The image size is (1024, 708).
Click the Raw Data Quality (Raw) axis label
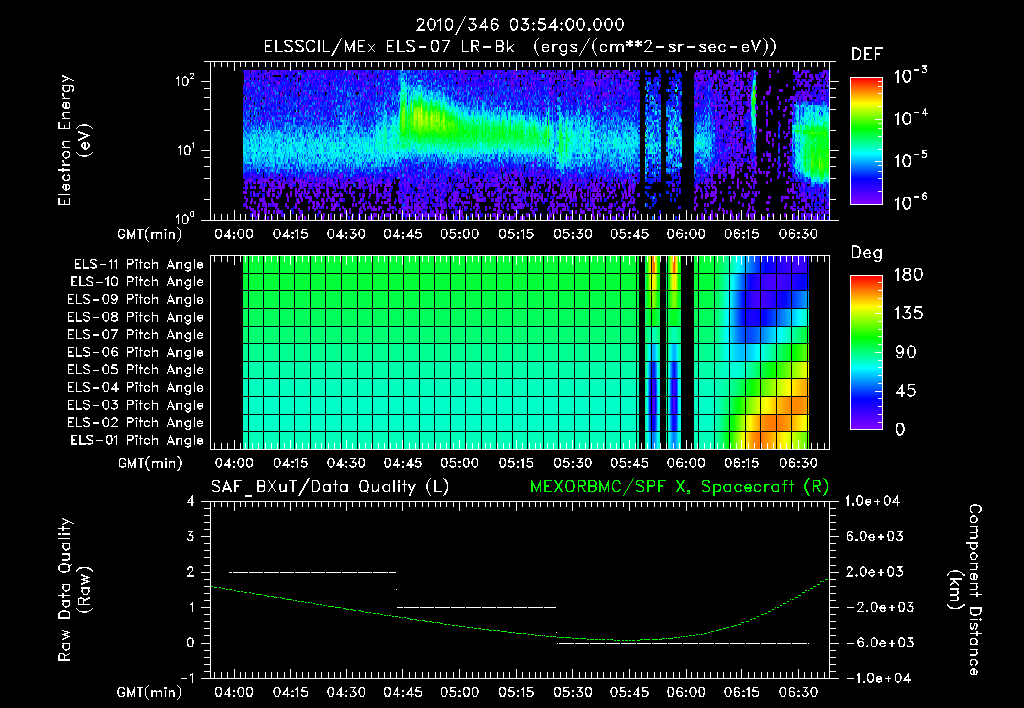point(74,590)
